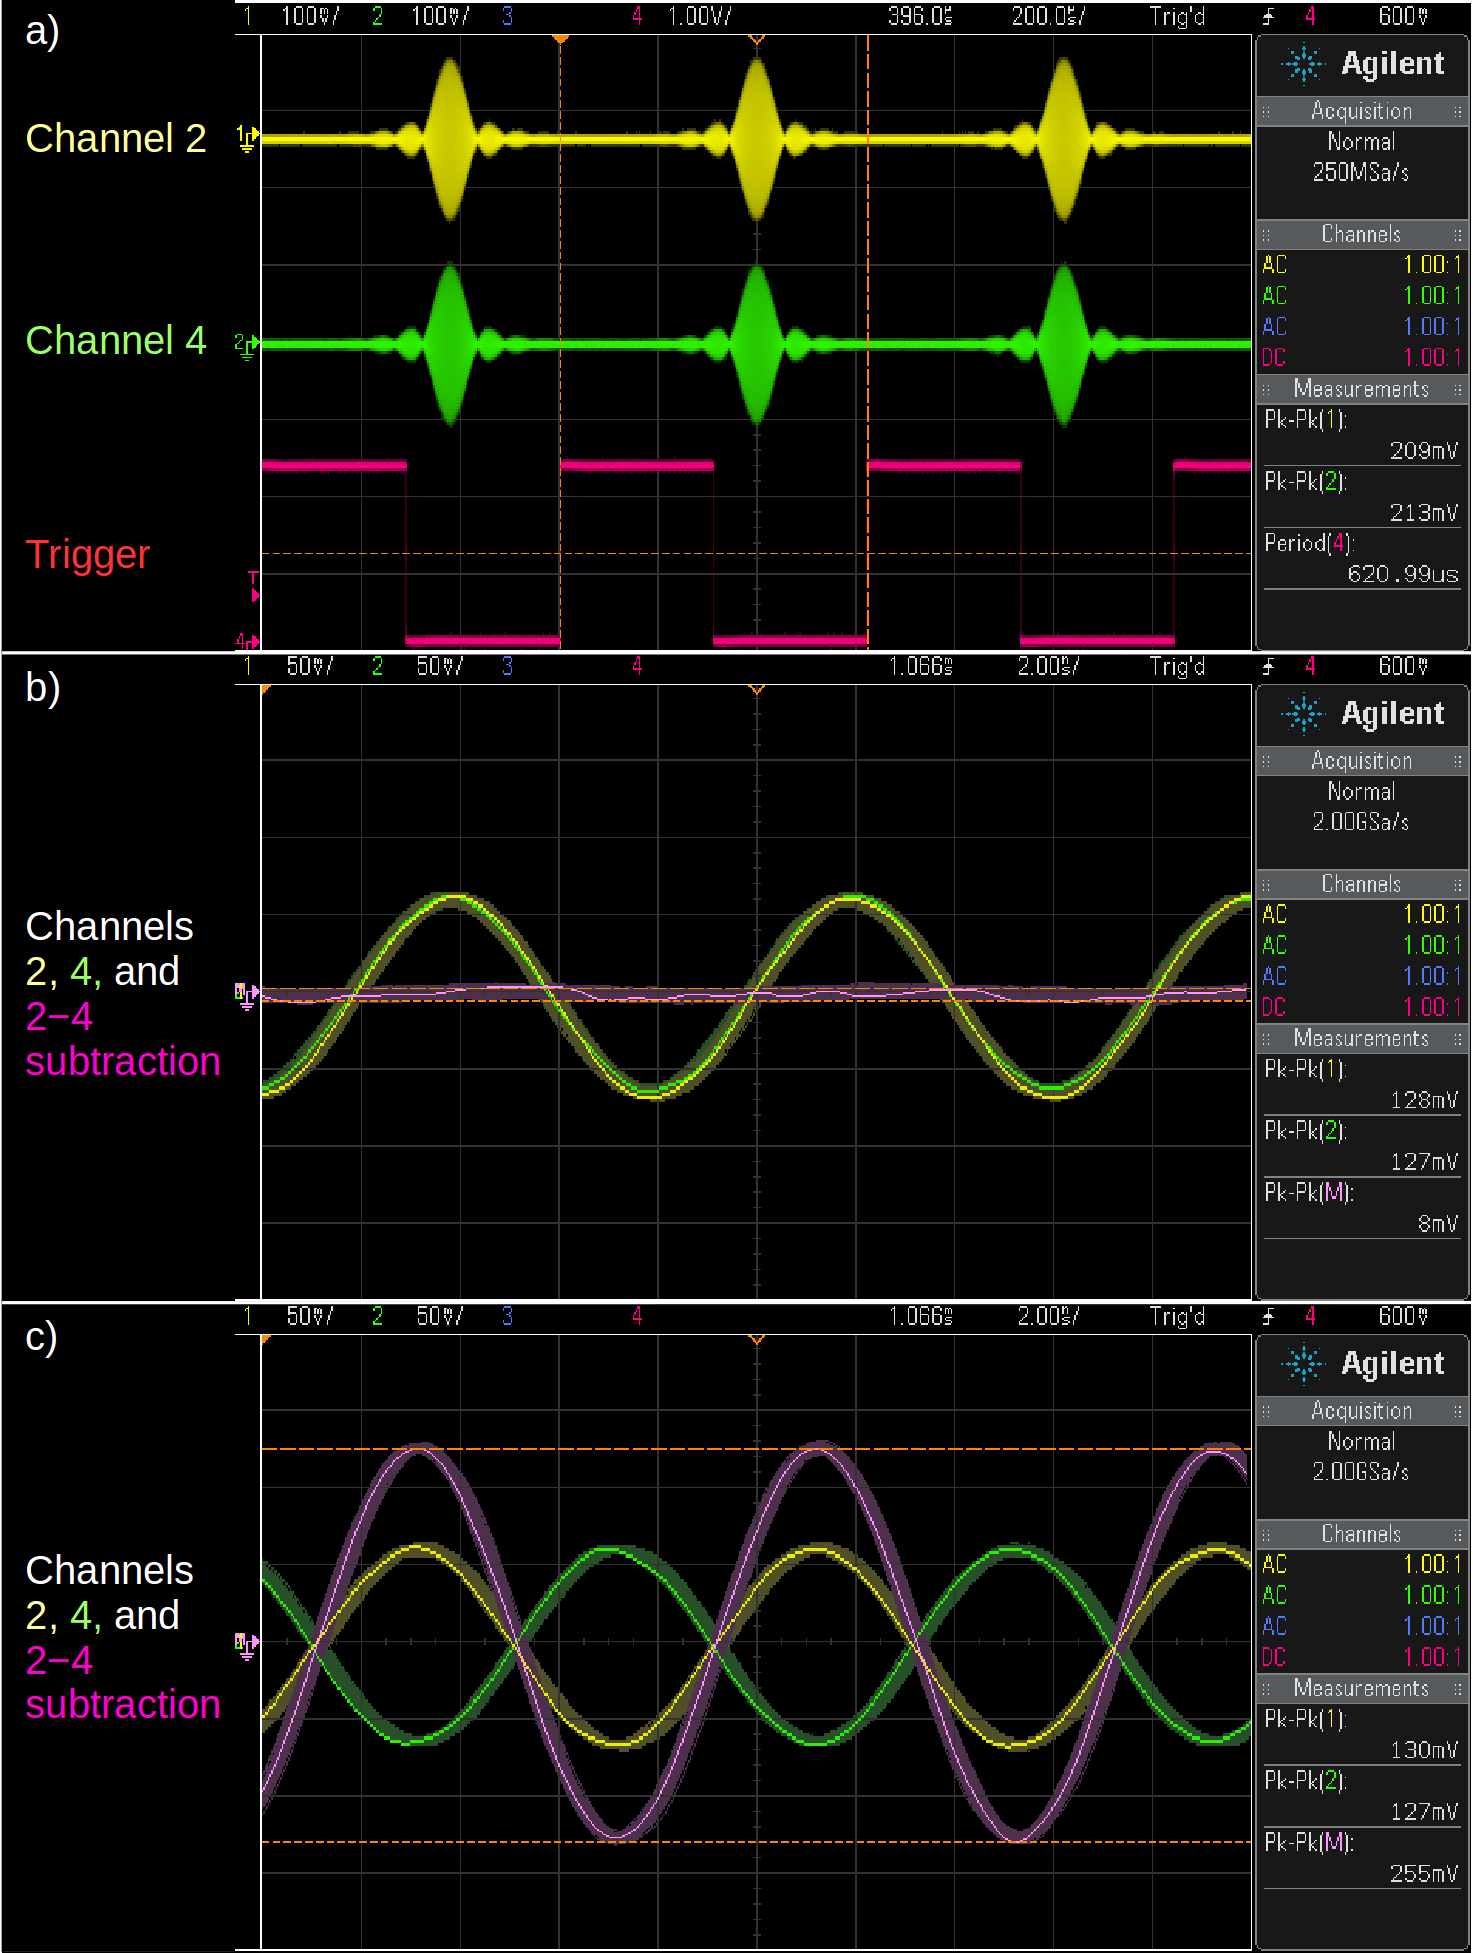The image size is (1473, 1953).
Task: Click the solid orange trigger marker atop panel a
Action: coord(560,39)
